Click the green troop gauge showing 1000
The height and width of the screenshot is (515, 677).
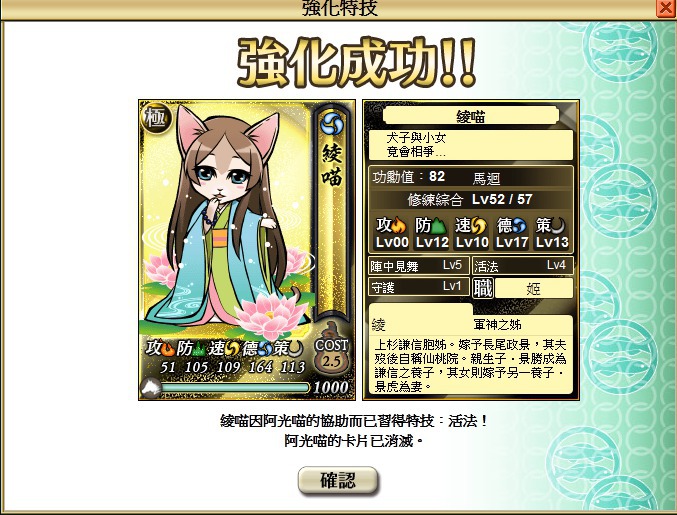(x=235, y=388)
